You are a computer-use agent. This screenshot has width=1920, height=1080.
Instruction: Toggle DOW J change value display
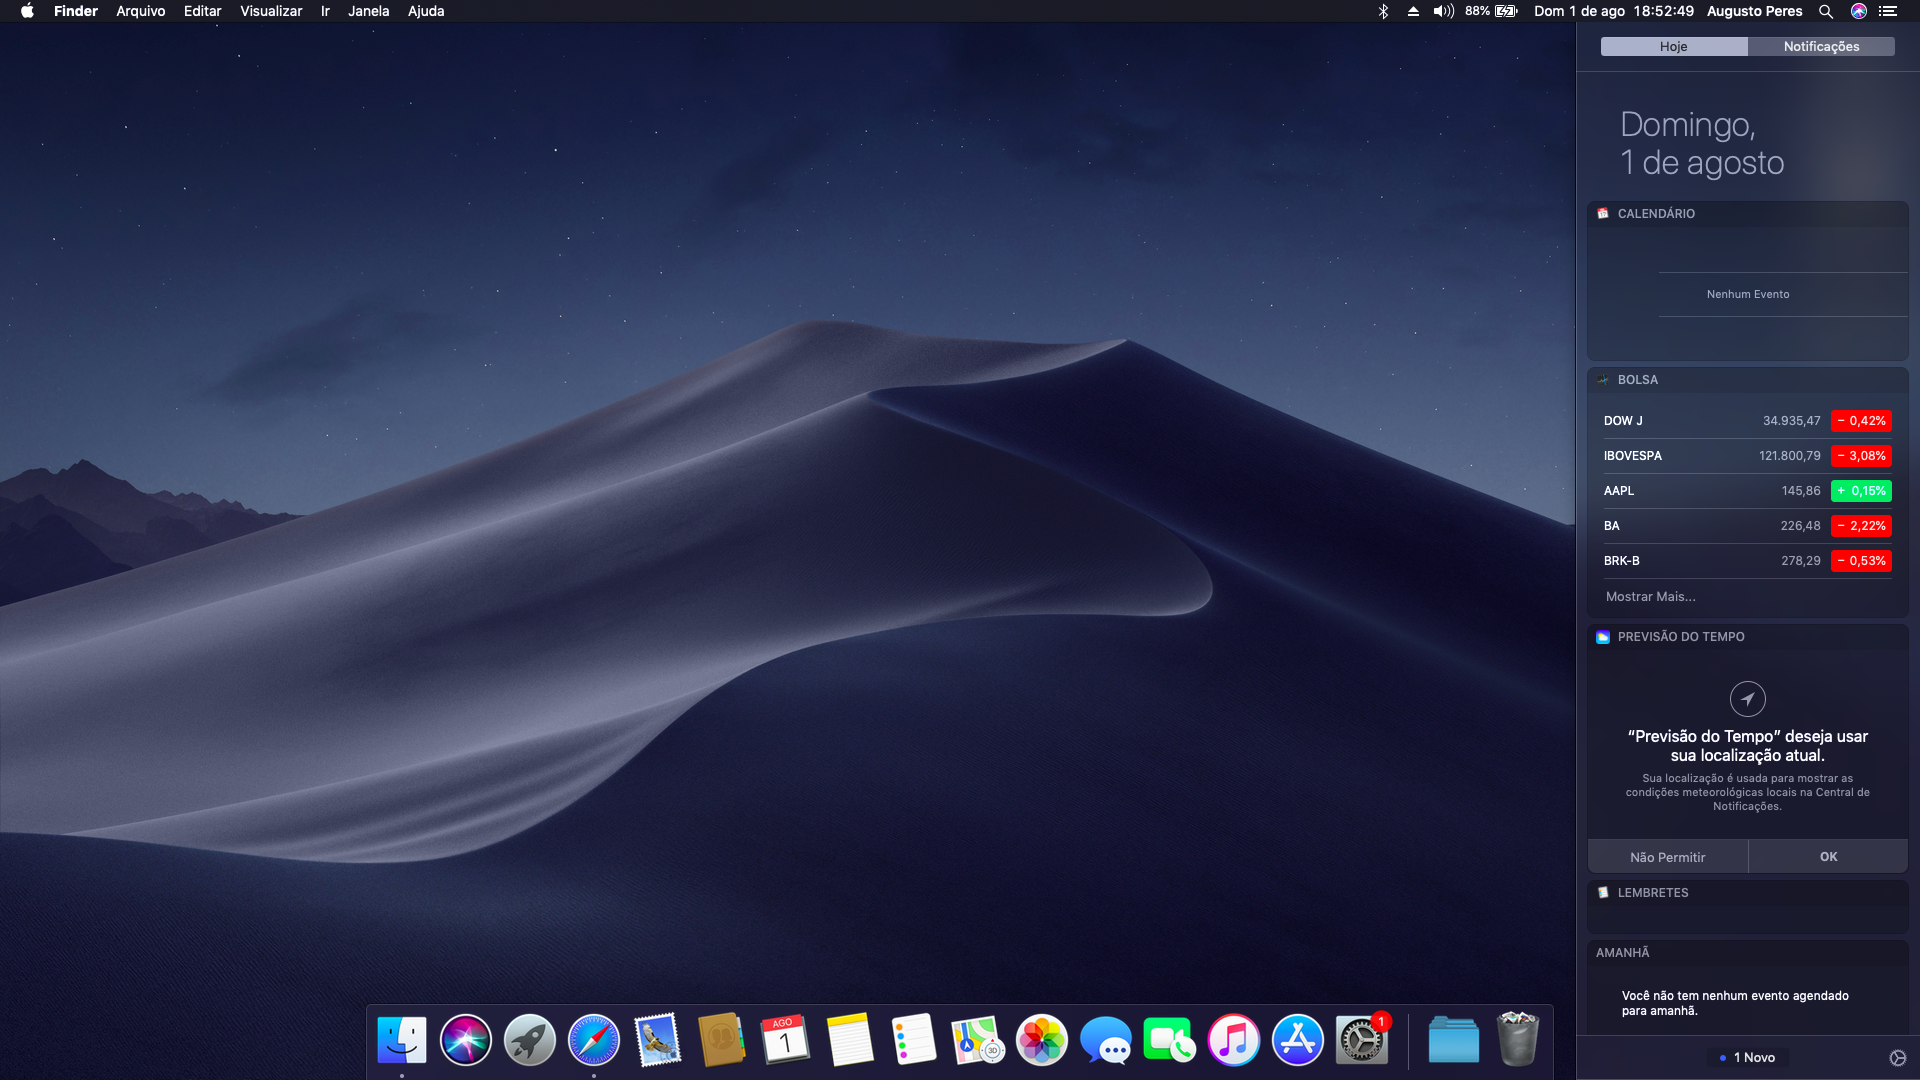pyautogui.click(x=1861, y=421)
